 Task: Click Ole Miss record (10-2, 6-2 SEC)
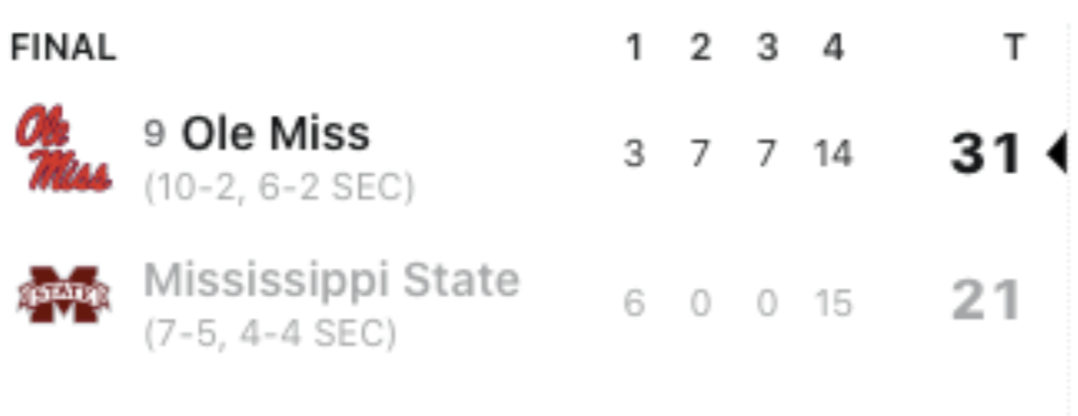(x=279, y=187)
